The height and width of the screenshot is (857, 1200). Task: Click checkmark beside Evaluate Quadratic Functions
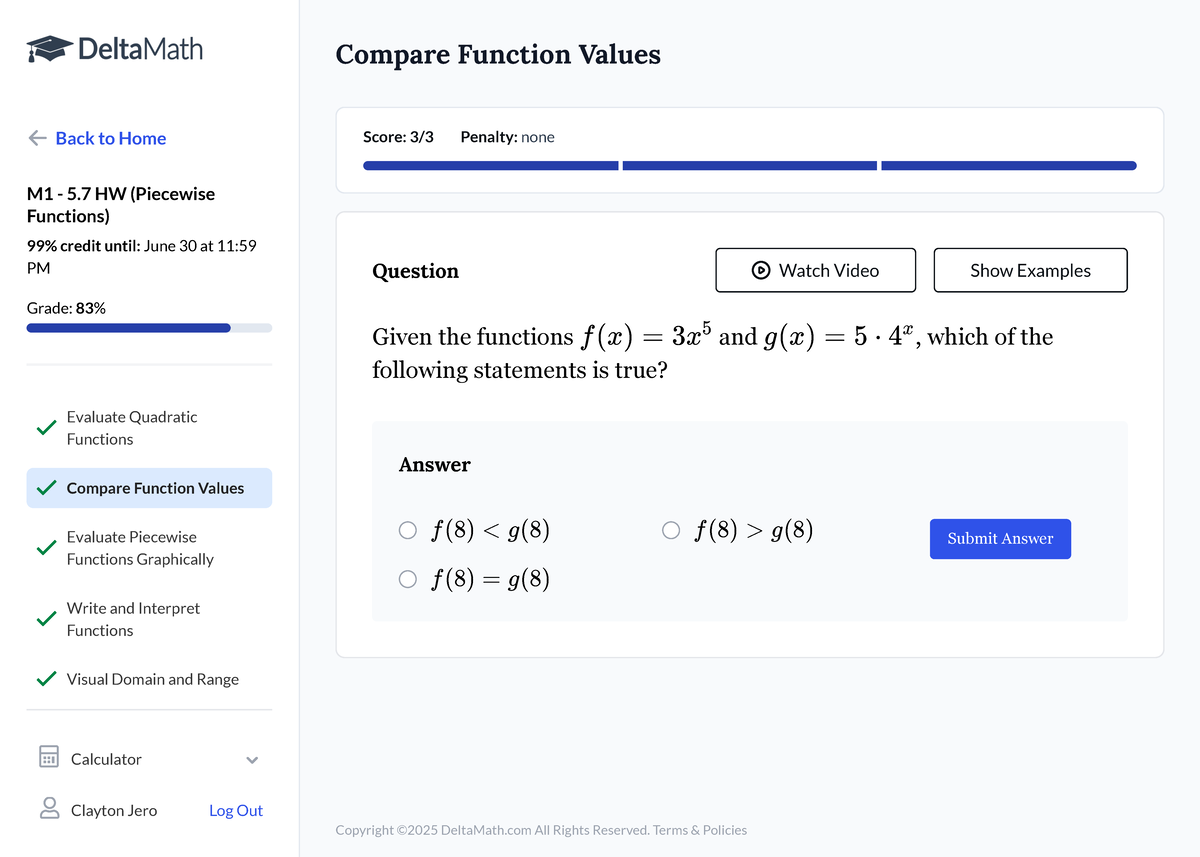45,428
